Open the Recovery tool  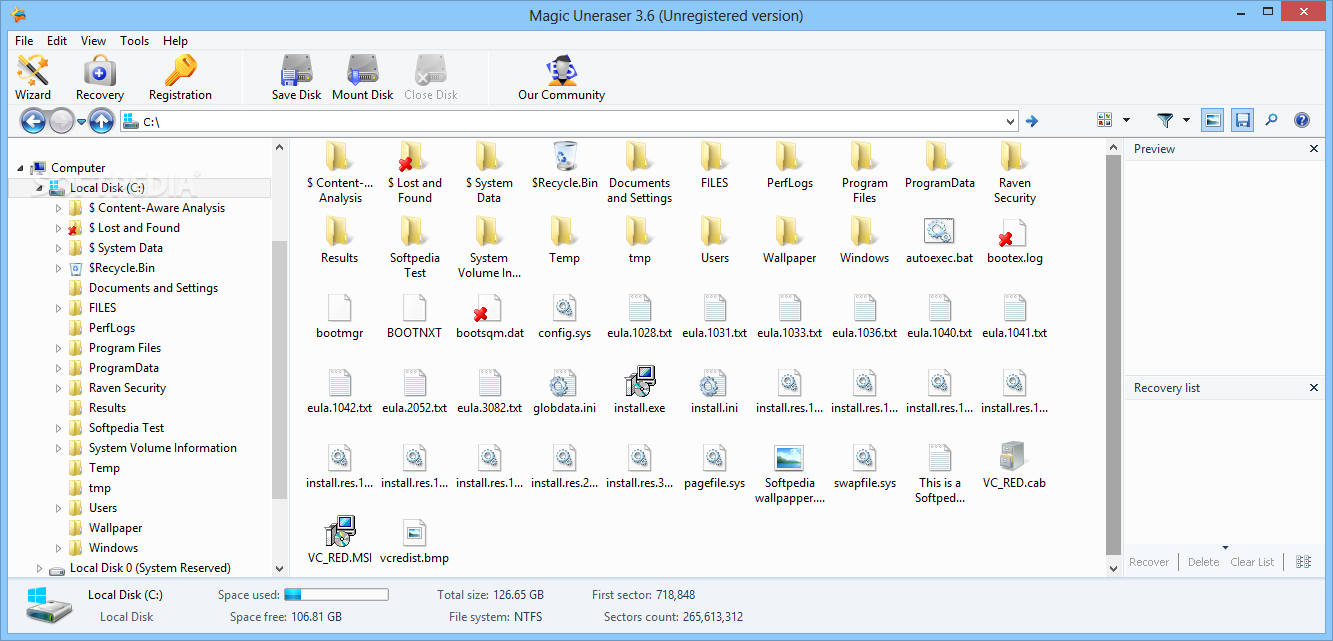pyautogui.click(x=100, y=78)
